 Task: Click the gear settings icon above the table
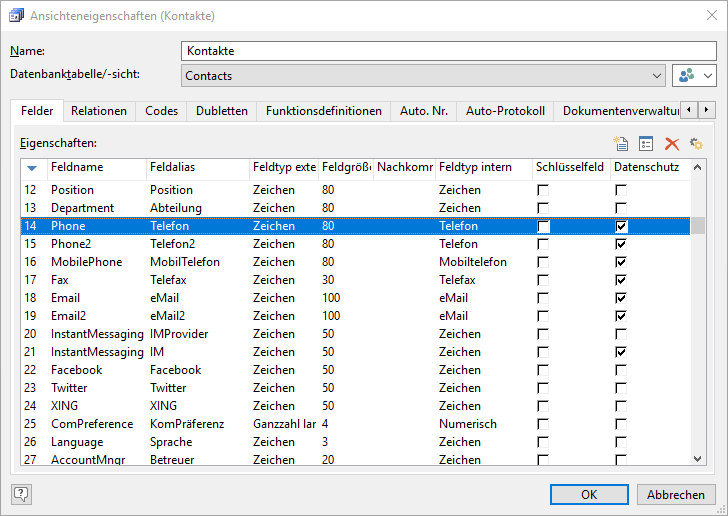click(697, 144)
